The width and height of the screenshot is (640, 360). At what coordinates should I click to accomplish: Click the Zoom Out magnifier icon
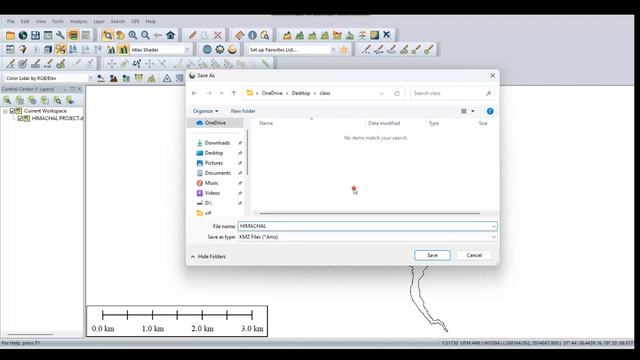click(x=145, y=36)
